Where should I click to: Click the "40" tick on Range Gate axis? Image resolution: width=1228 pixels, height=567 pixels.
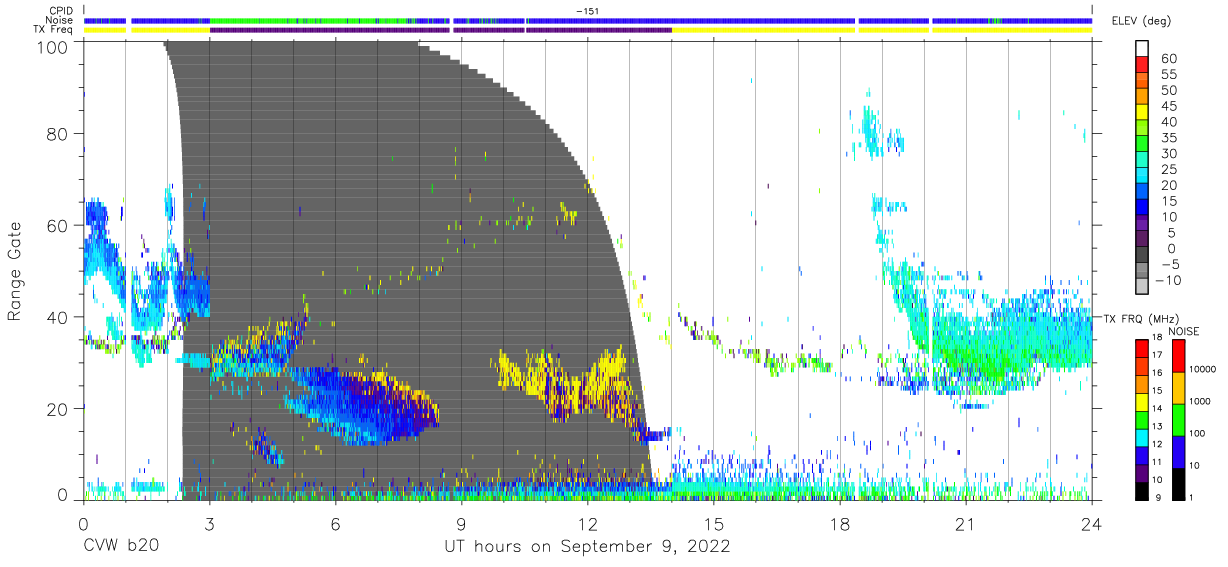click(x=59, y=317)
